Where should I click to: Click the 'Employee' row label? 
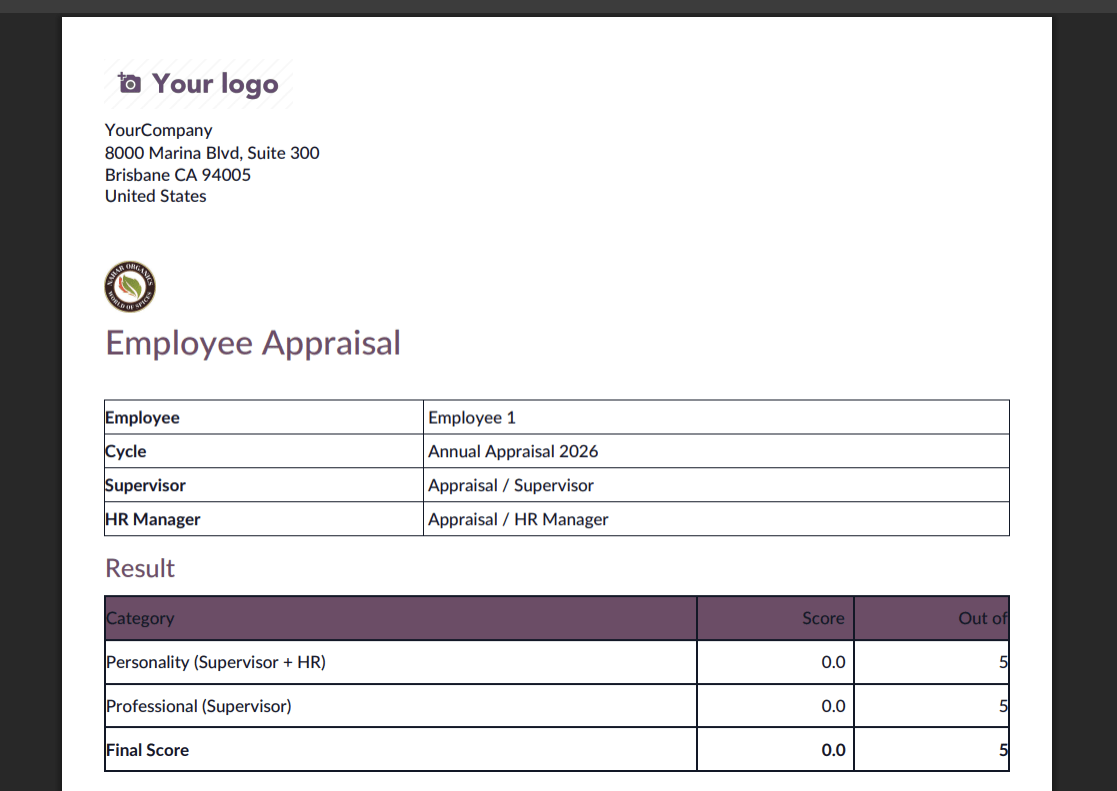142,418
